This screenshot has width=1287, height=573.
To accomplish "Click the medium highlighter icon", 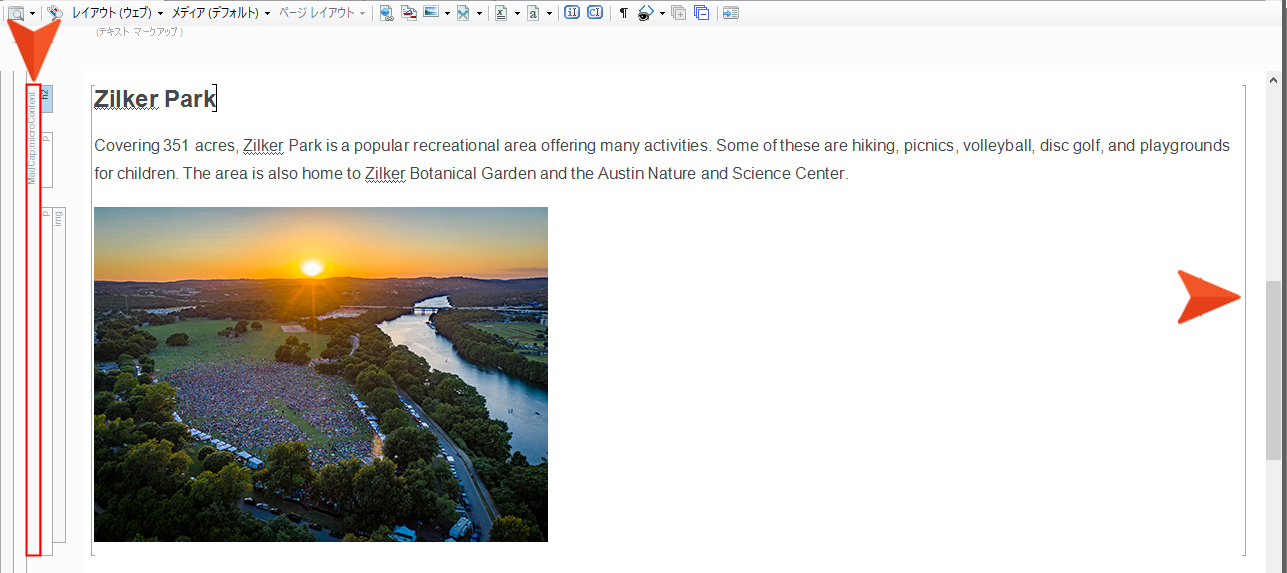I will tap(54, 13).
